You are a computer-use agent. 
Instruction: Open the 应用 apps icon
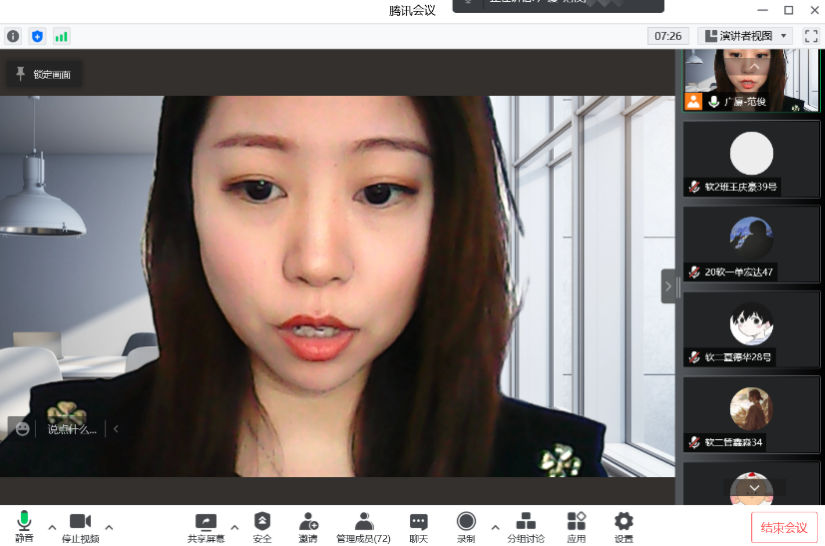pyautogui.click(x=576, y=526)
